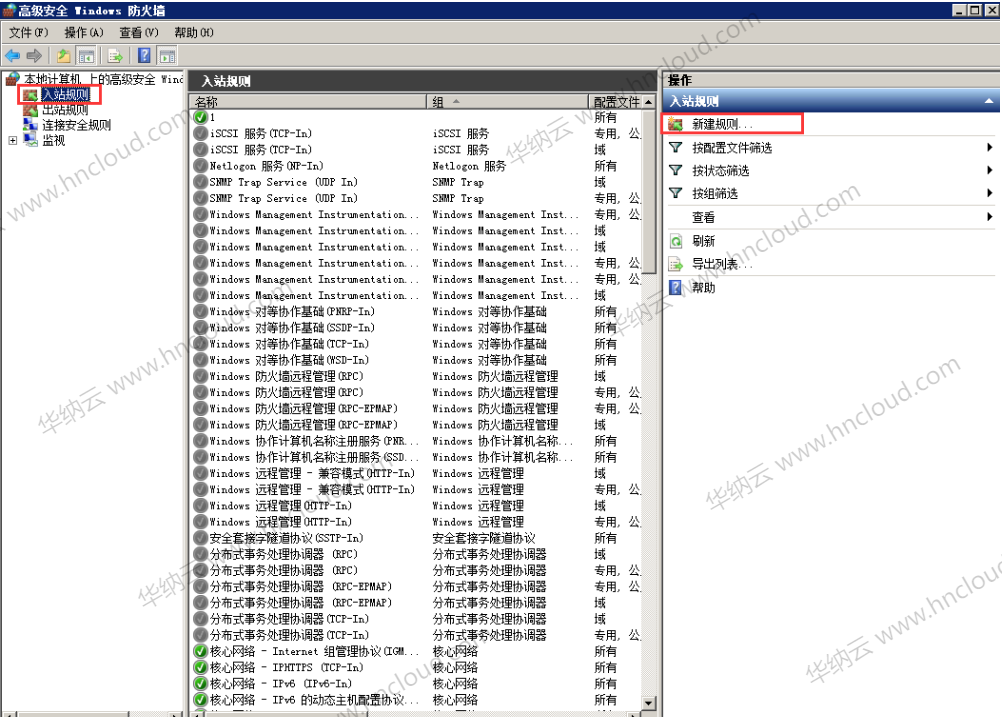Open the 文件(F) menu
This screenshot has height=717, width=1002.
tap(28, 33)
